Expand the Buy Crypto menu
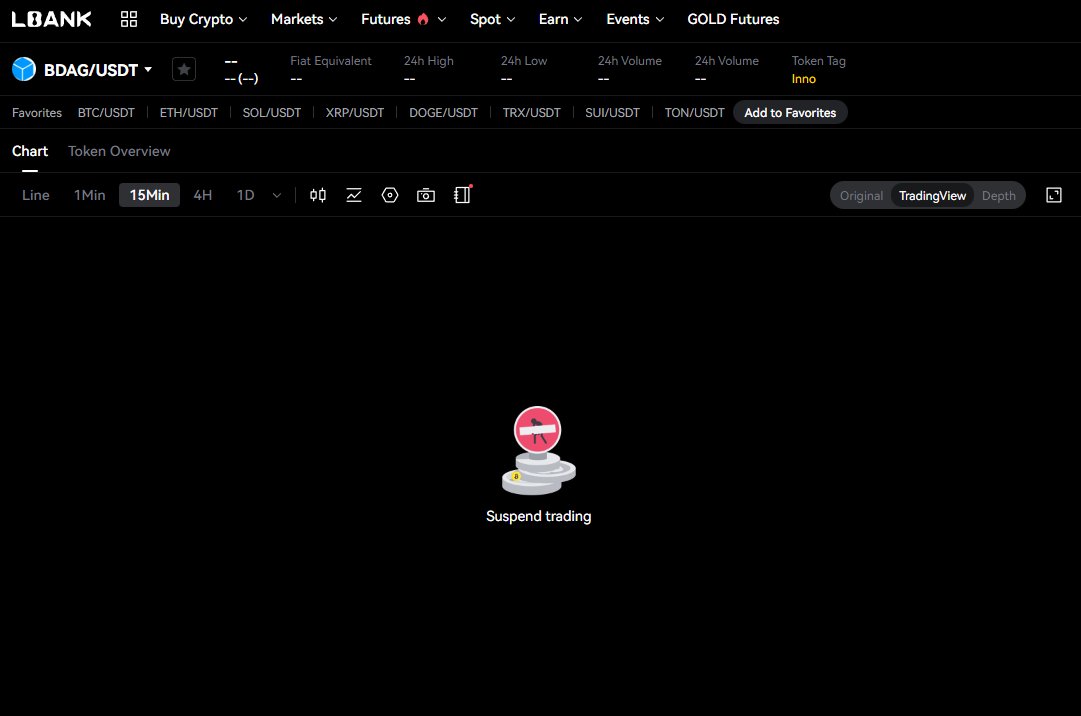The image size is (1081, 716). [203, 19]
